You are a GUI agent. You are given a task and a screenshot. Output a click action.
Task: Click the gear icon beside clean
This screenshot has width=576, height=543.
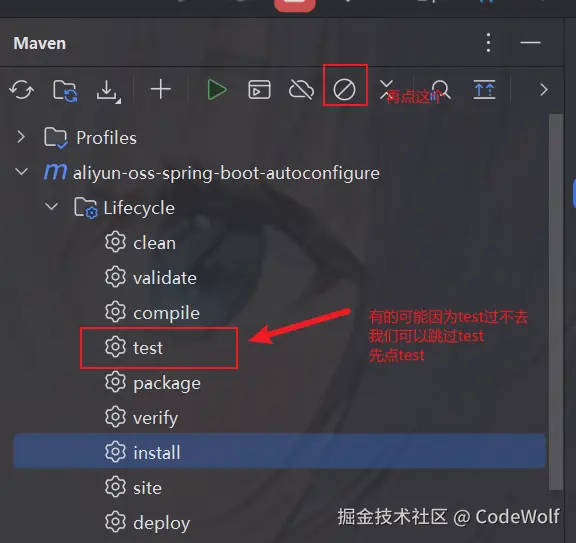(115, 242)
